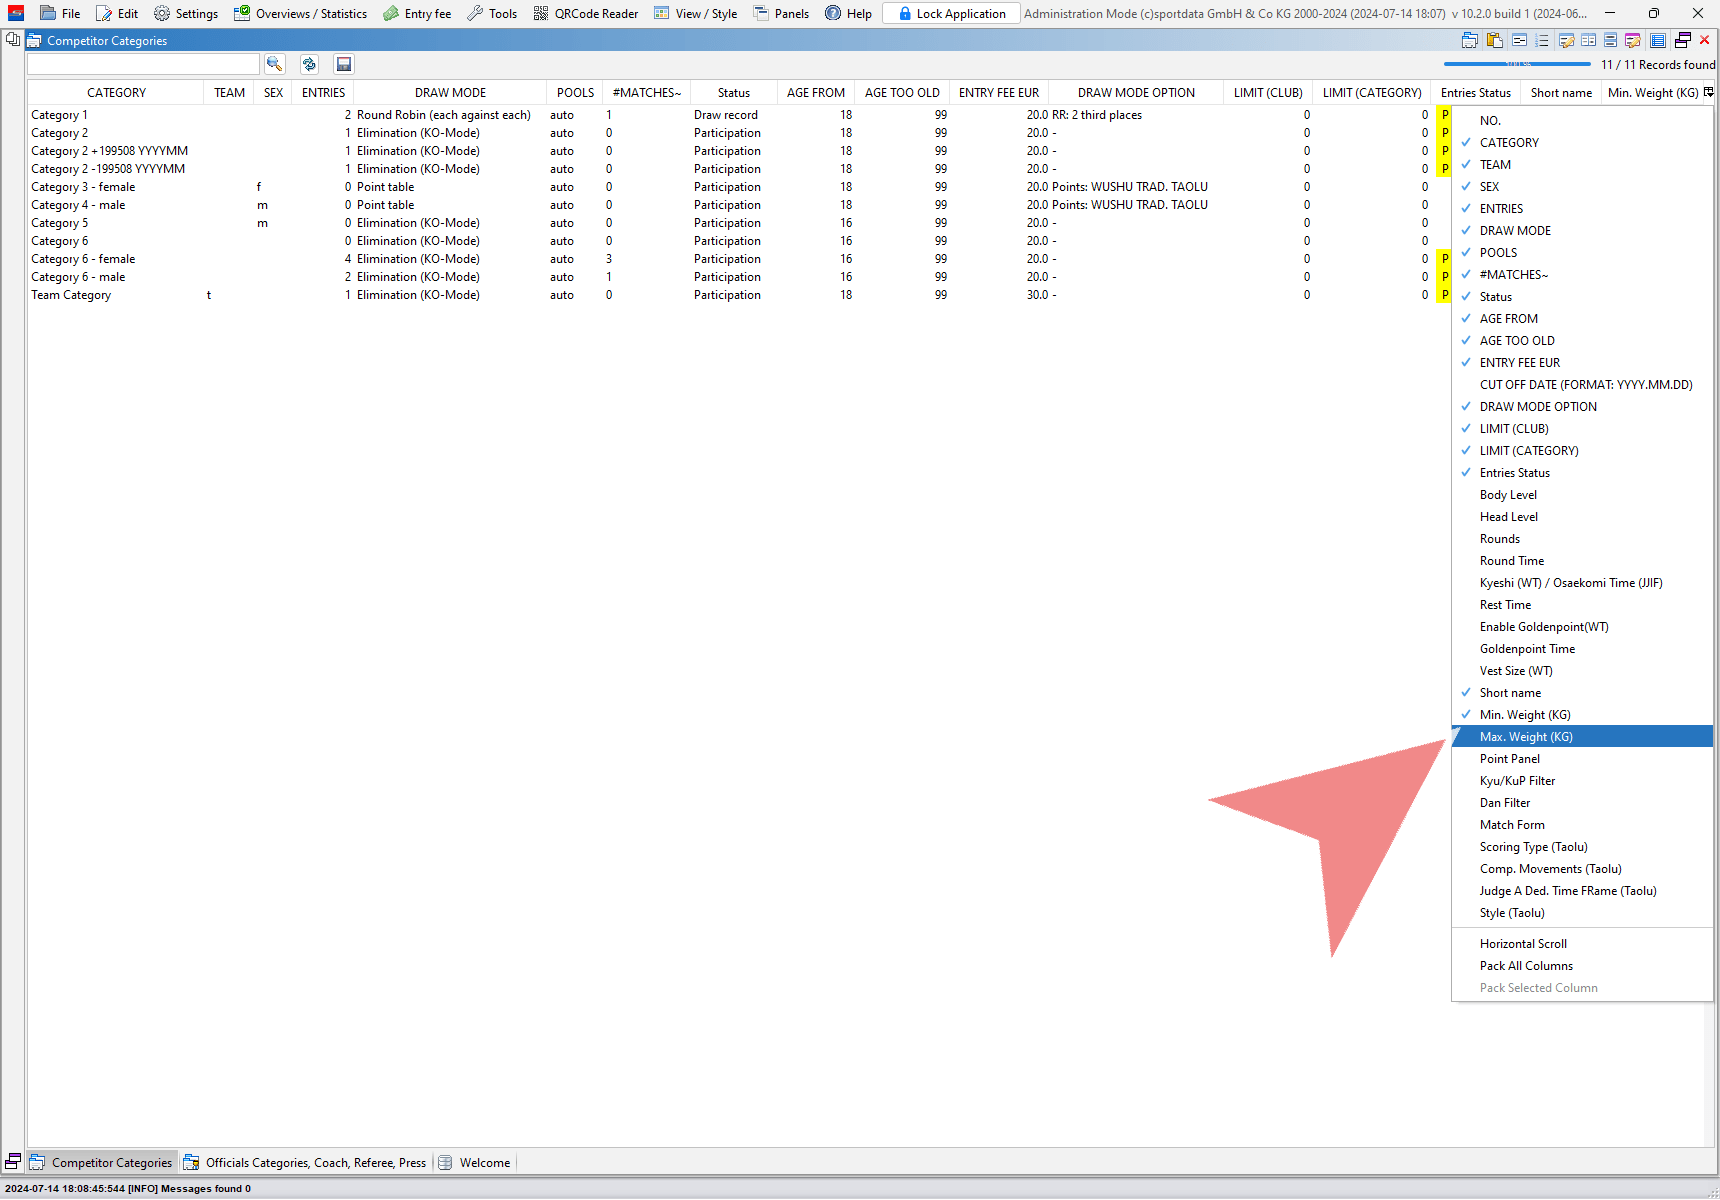Click the red X panel close icon

click(x=1705, y=40)
